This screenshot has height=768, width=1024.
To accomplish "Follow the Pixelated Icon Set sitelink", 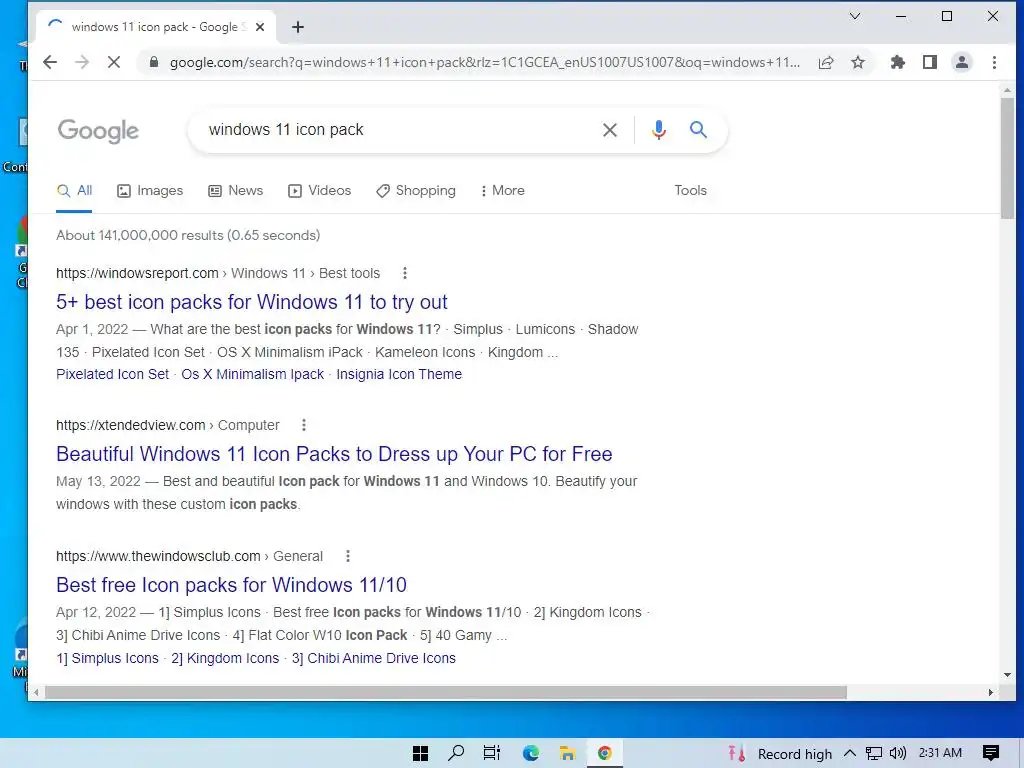I will click(x=112, y=374).
